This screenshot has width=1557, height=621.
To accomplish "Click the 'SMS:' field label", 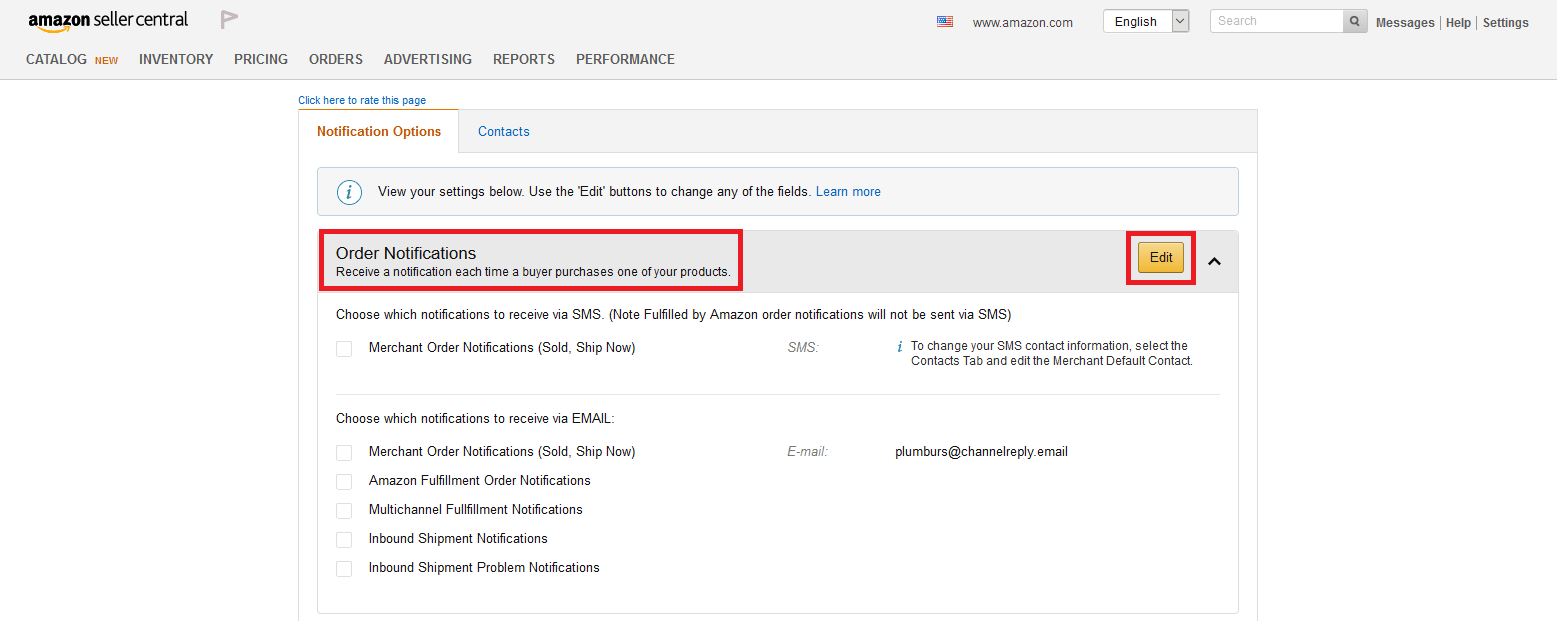I will (803, 348).
